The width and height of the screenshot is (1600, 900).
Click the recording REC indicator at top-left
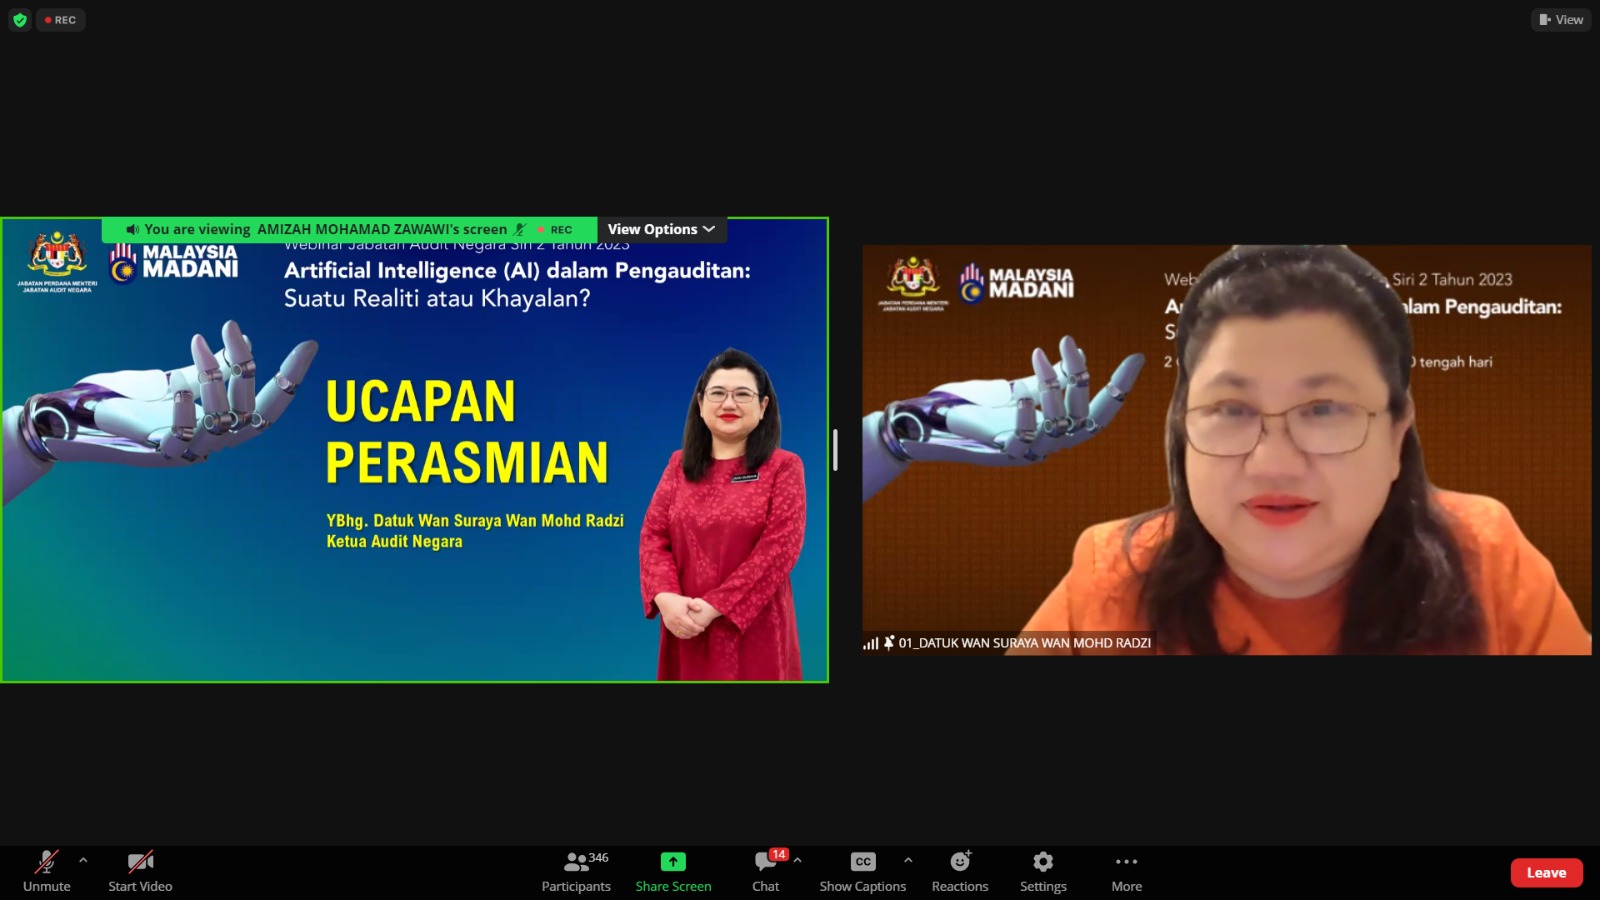coord(61,20)
